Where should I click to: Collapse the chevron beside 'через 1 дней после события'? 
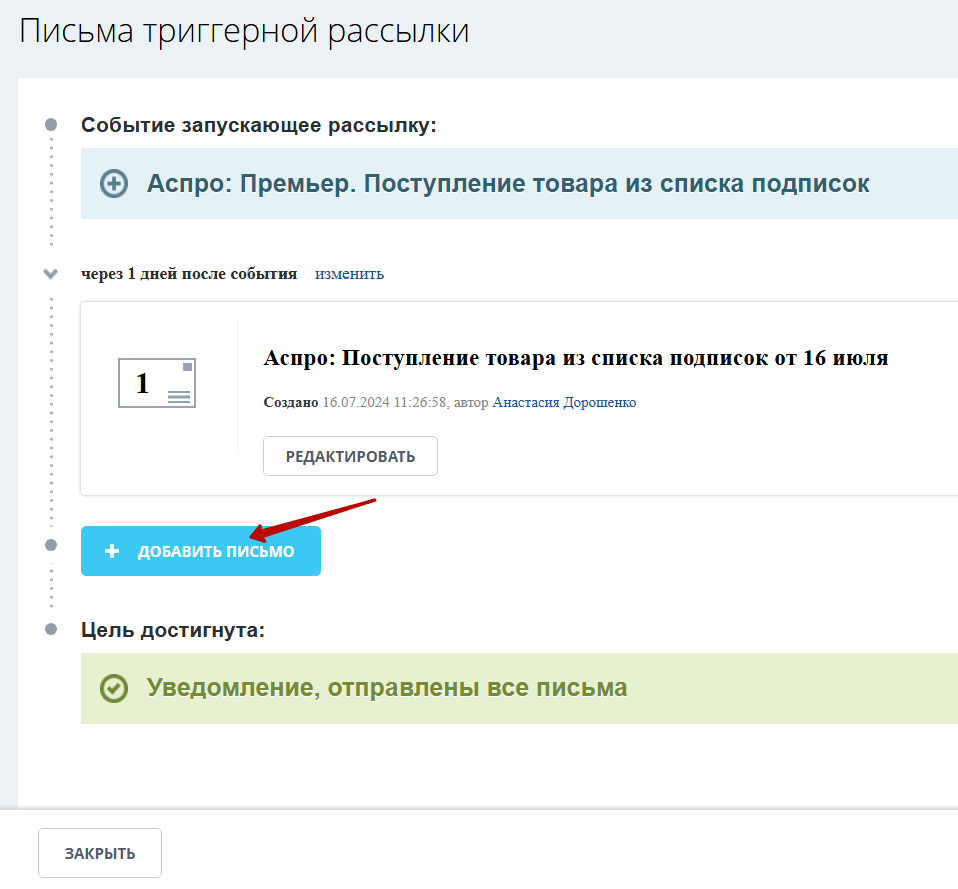click(51, 273)
